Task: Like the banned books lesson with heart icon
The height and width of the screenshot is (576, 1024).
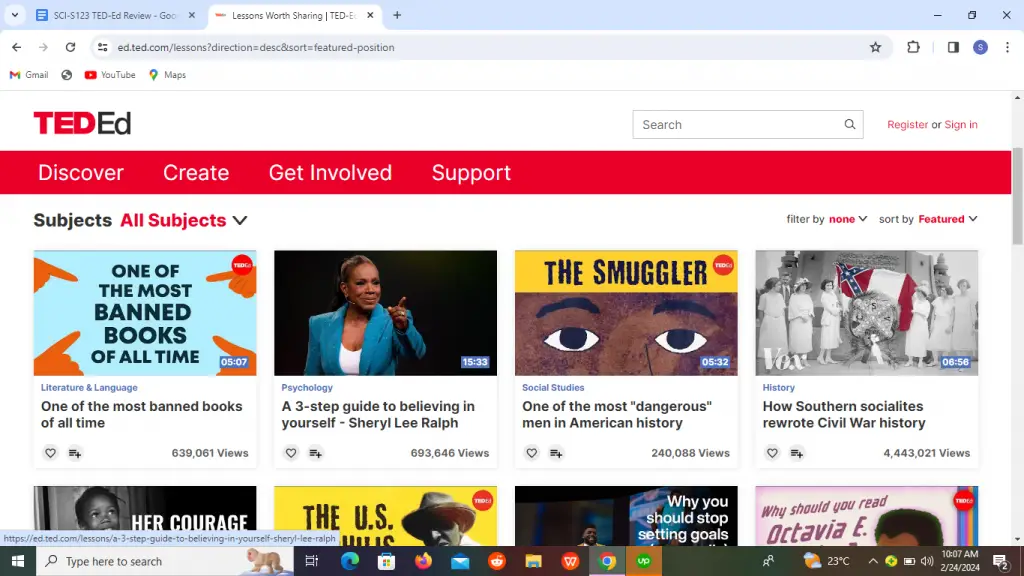Action: pyautogui.click(x=51, y=453)
